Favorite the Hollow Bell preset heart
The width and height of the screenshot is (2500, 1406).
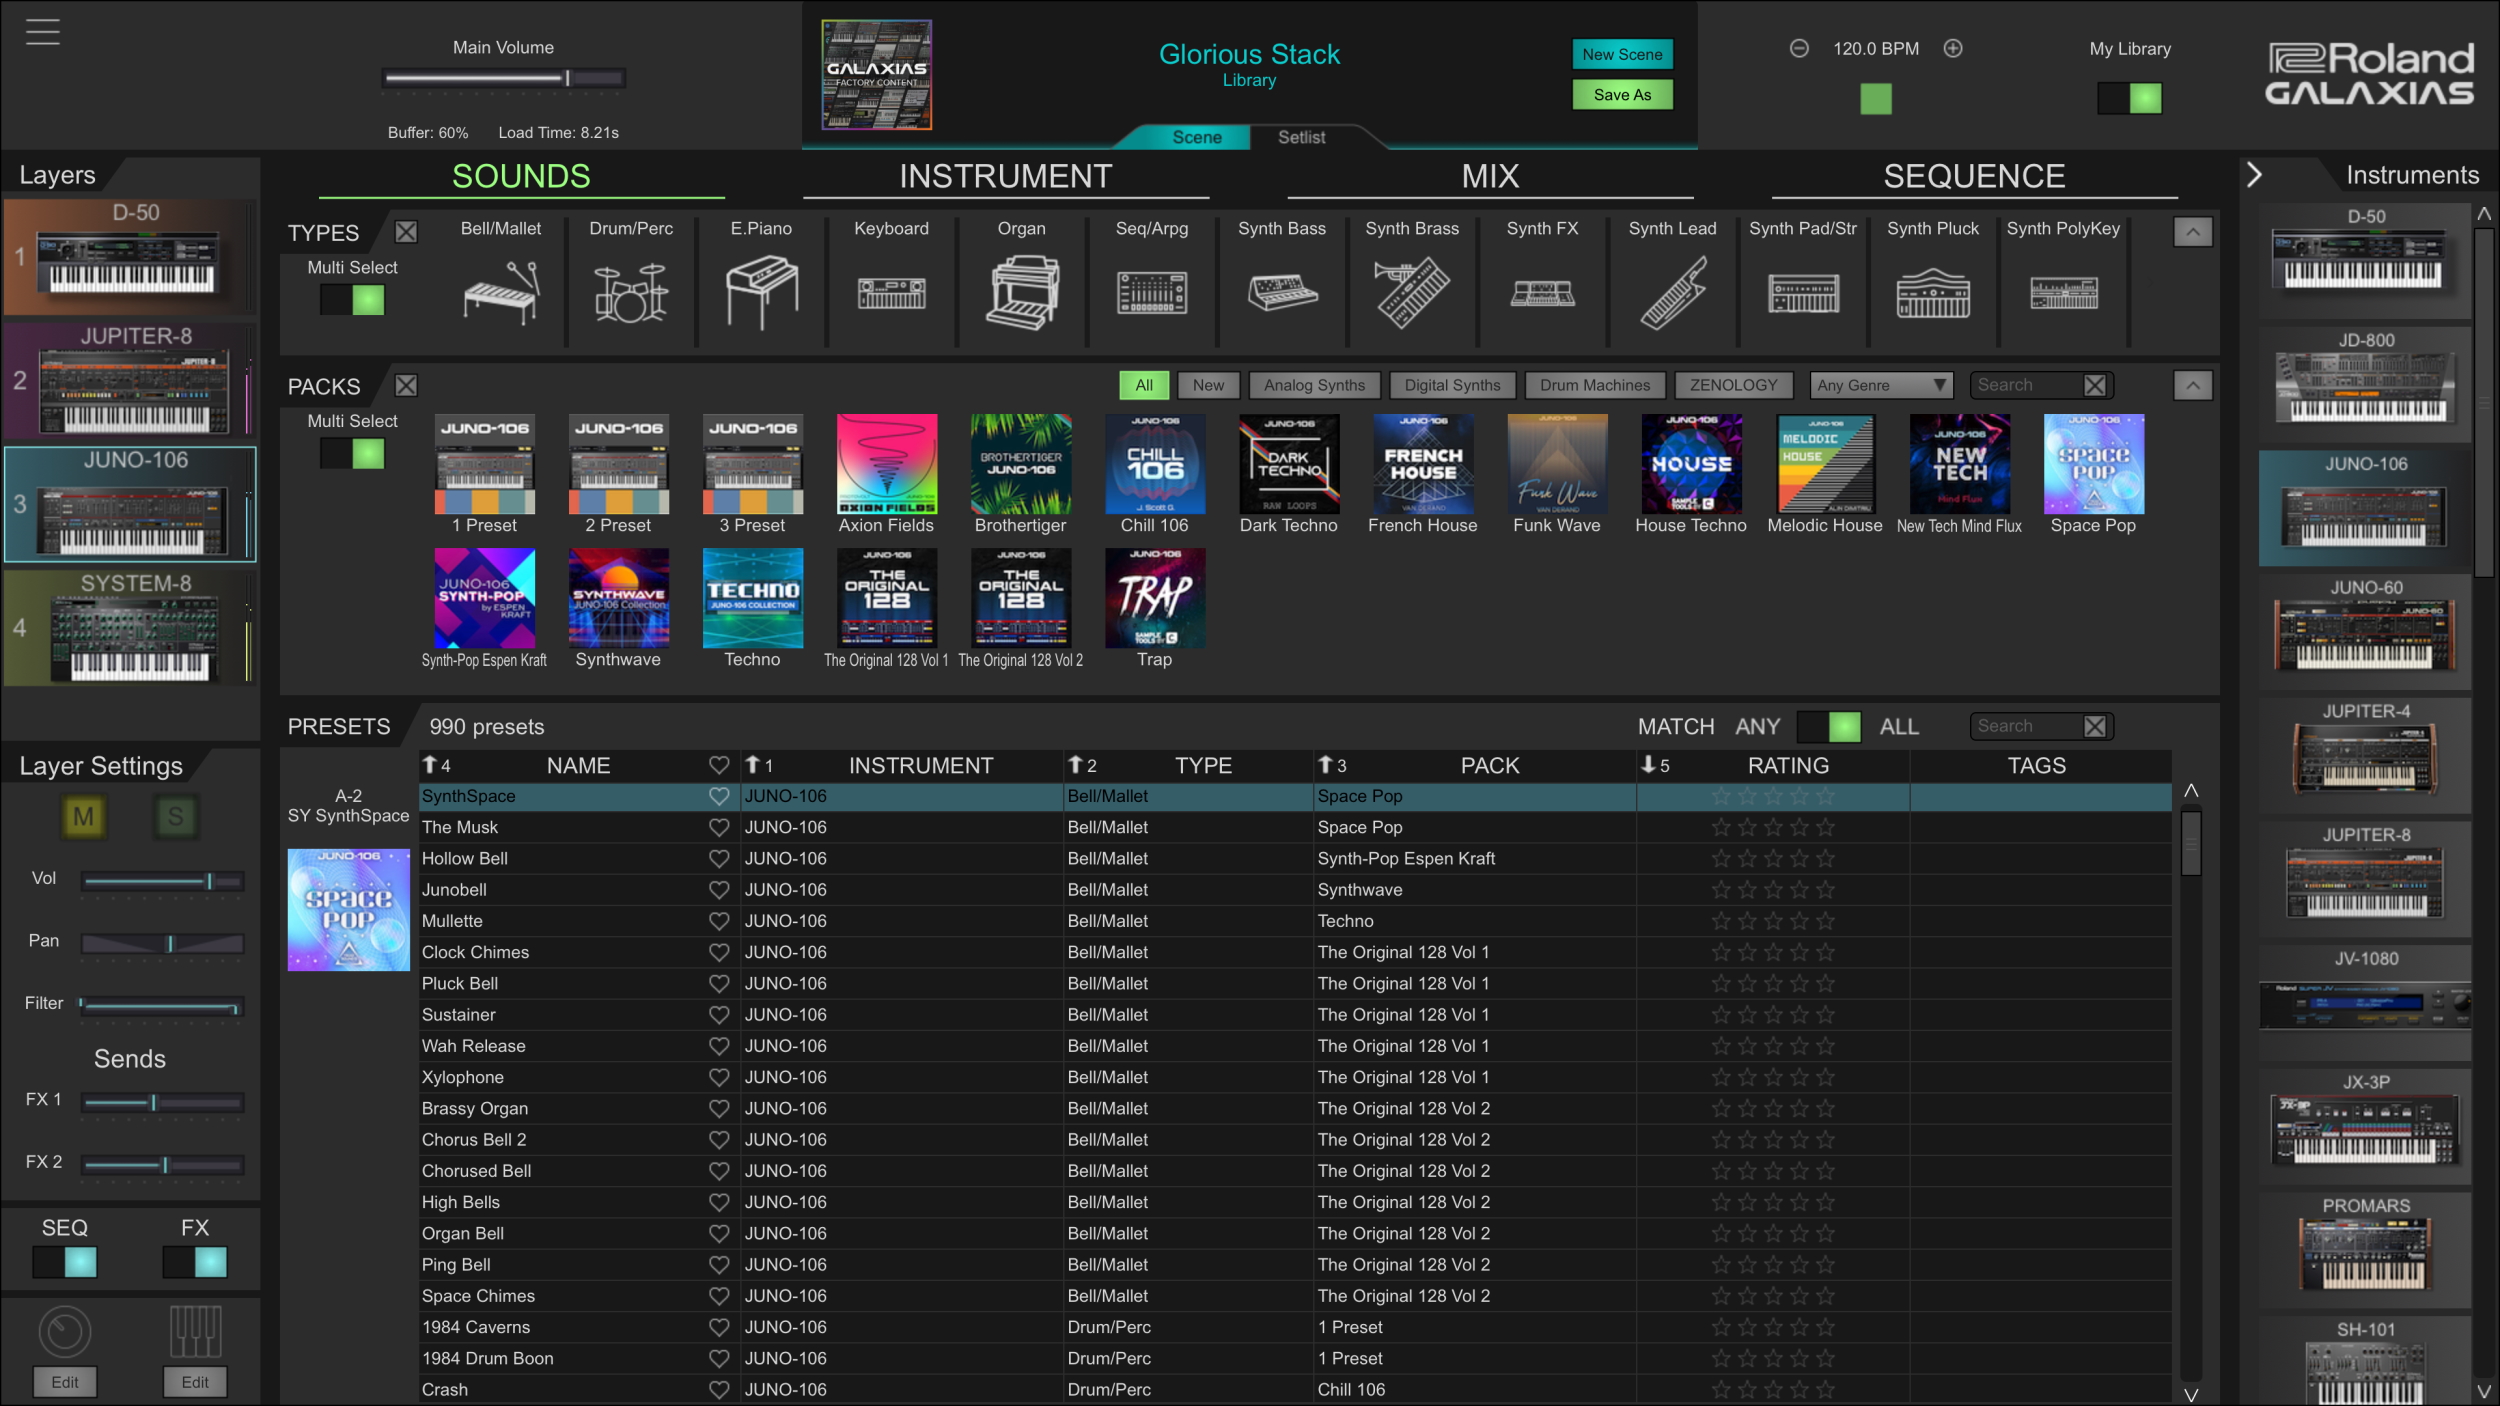click(x=718, y=858)
